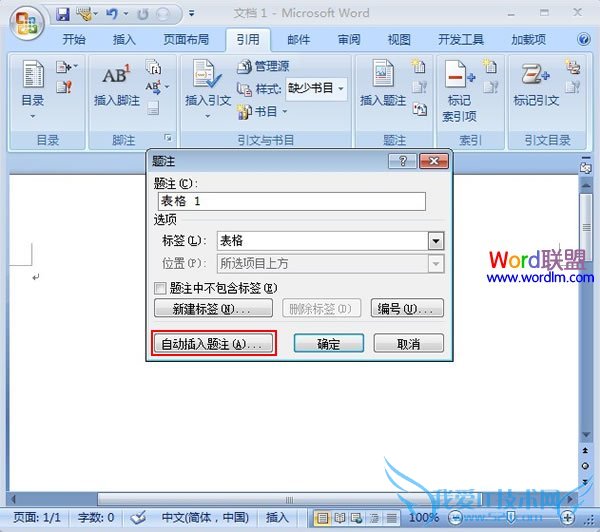Click the 标记引文 mark citation button
This screenshot has height=532, width=600.
tap(536, 84)
